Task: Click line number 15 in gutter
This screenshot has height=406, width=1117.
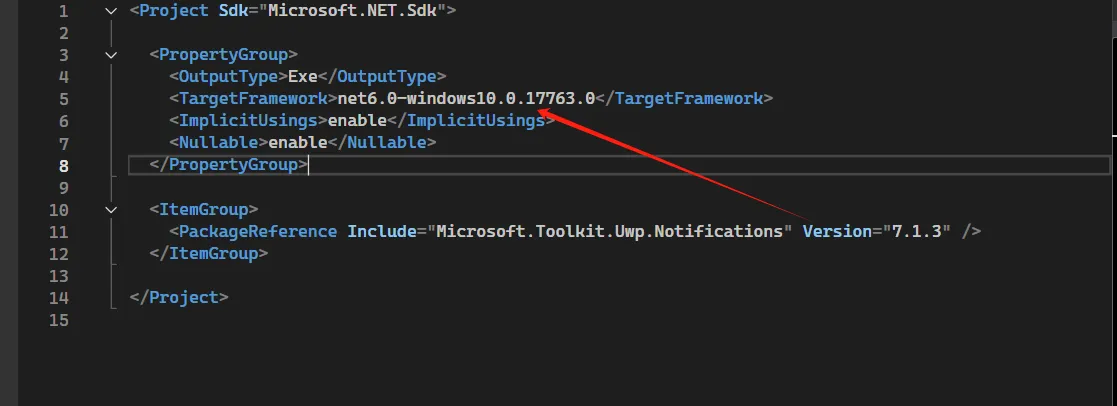Action: coord(59,320)
